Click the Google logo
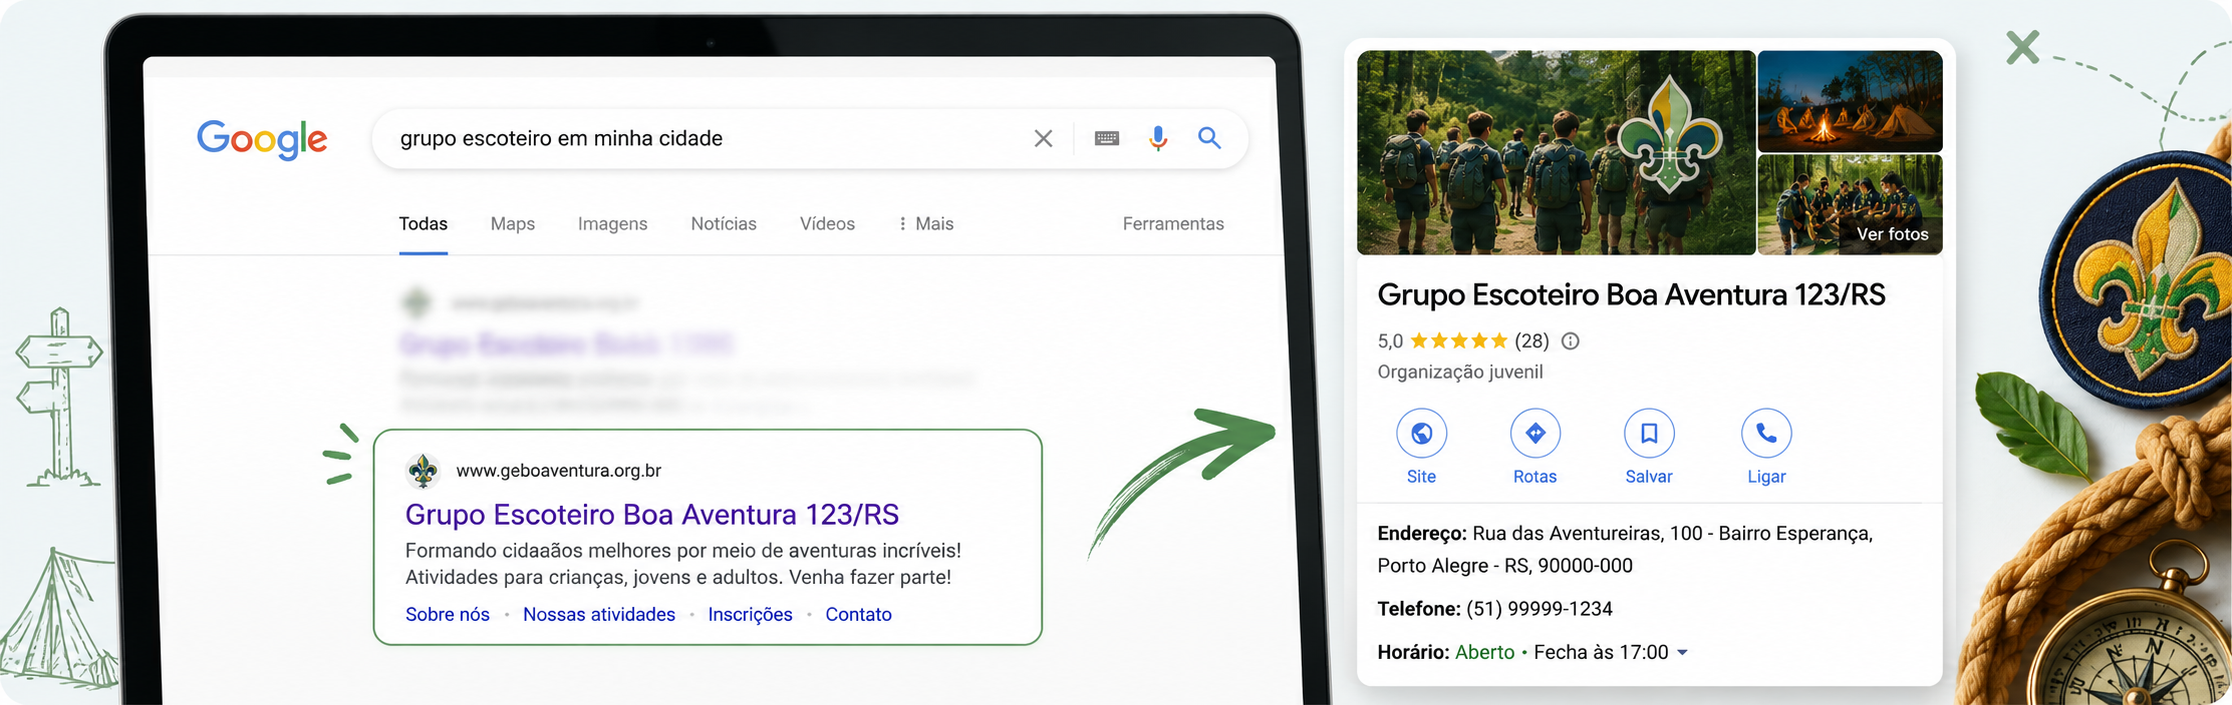The width and height of the screenshot is (2232, 705). pos(262,139)
